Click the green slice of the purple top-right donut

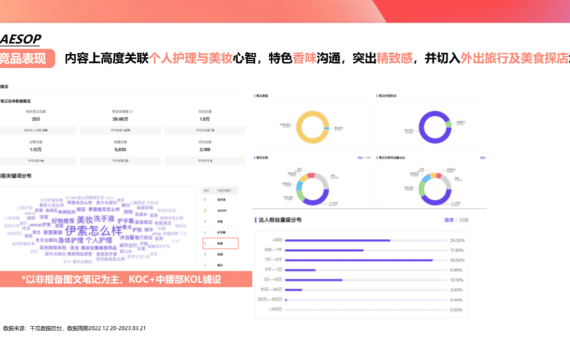coord(449,124)
